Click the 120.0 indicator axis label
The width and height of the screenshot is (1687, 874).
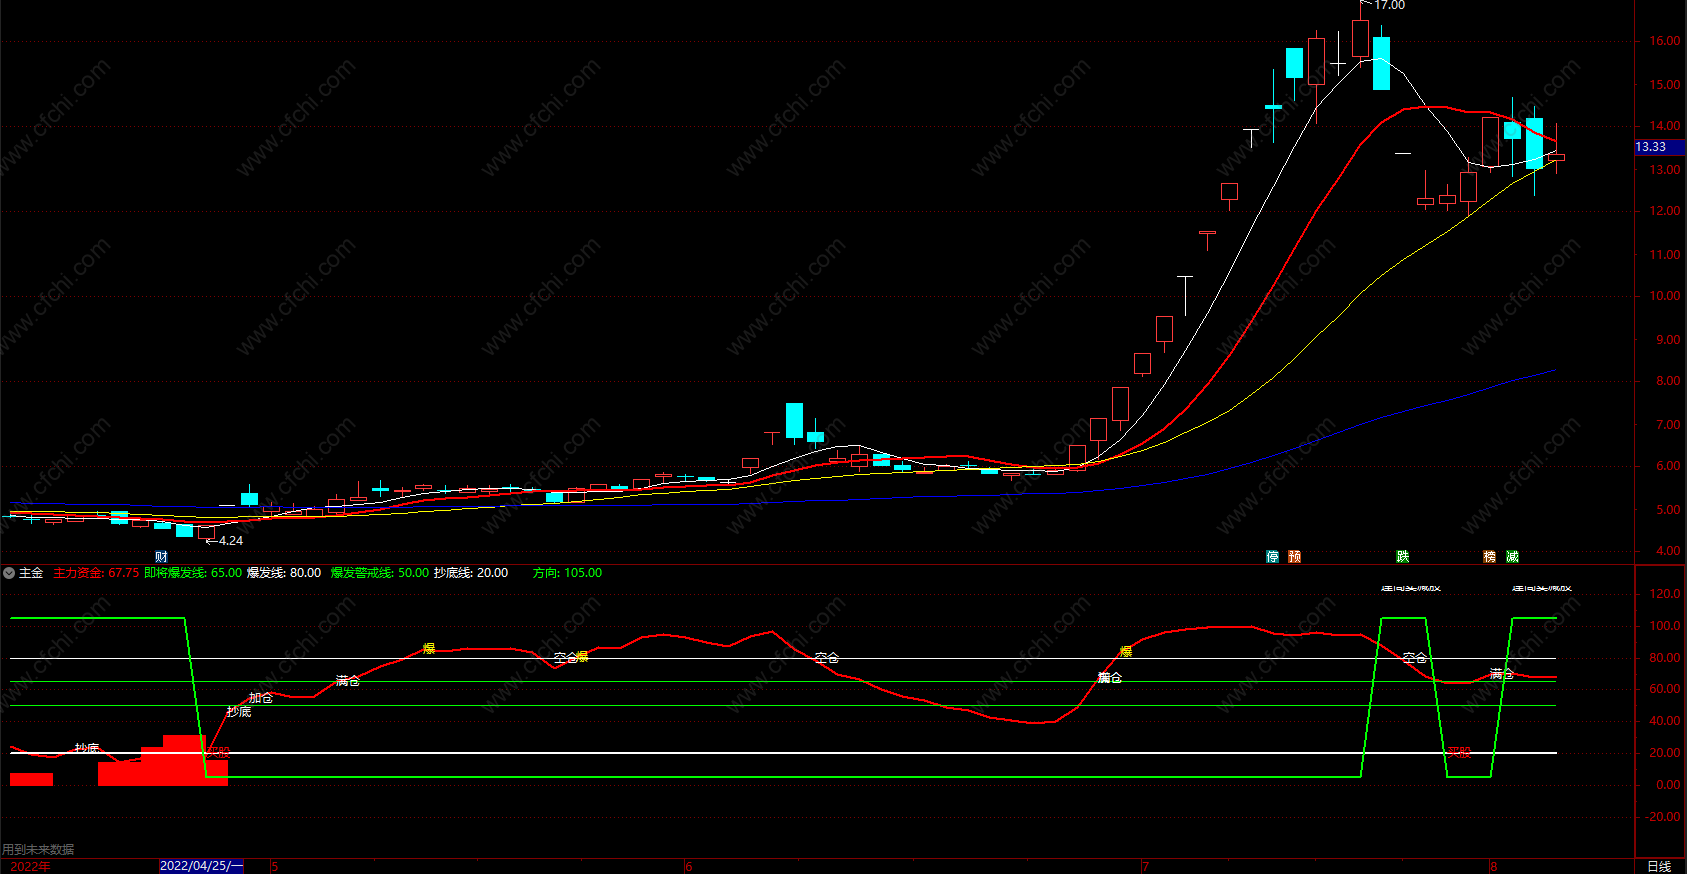[1665, 594]
